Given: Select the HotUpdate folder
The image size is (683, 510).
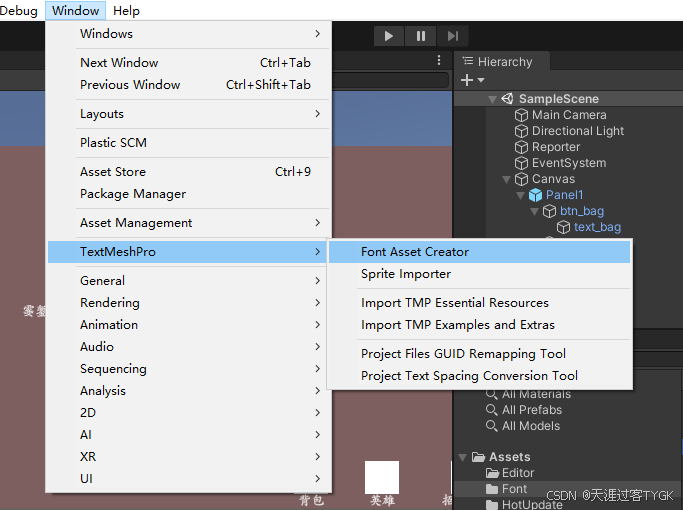Looking at the screenshot, I should pos(532,504).
